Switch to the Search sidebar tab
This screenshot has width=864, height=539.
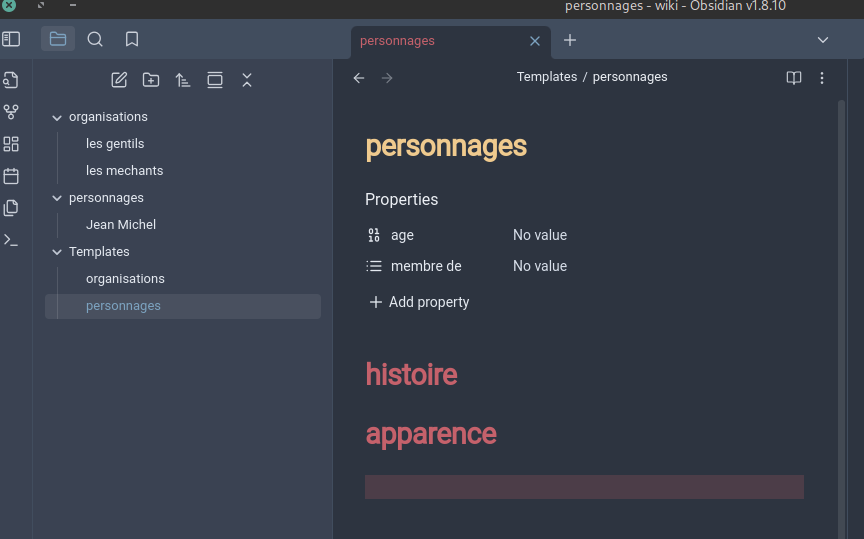coord(95,40)
